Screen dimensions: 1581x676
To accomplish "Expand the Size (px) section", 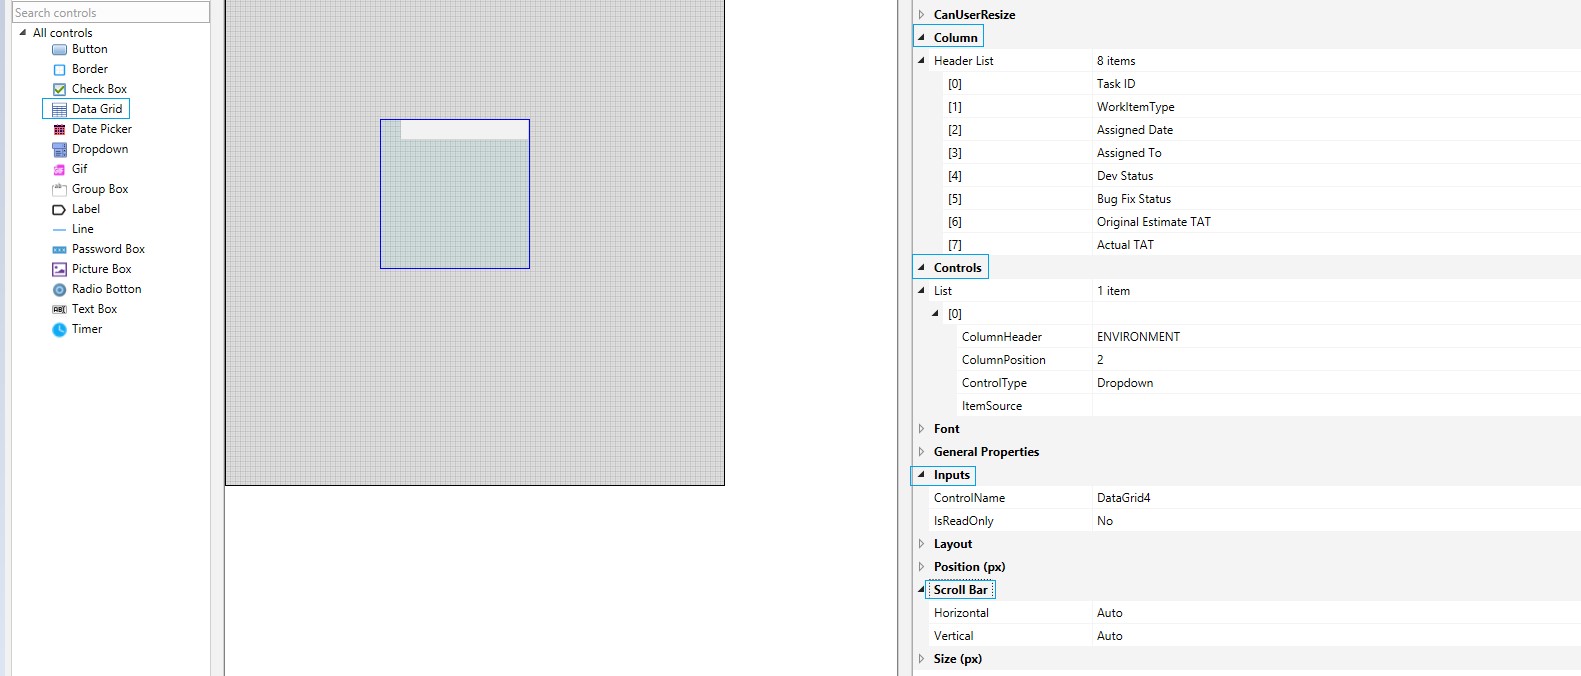I will coord(921,659).
